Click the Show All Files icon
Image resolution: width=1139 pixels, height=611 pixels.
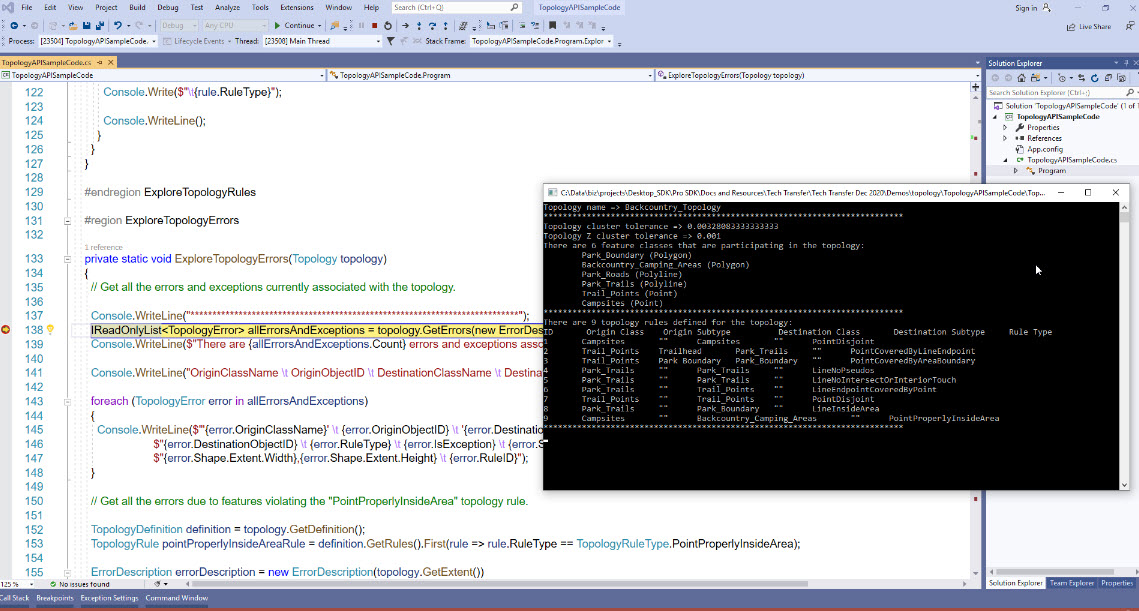tap(1119, 77)
